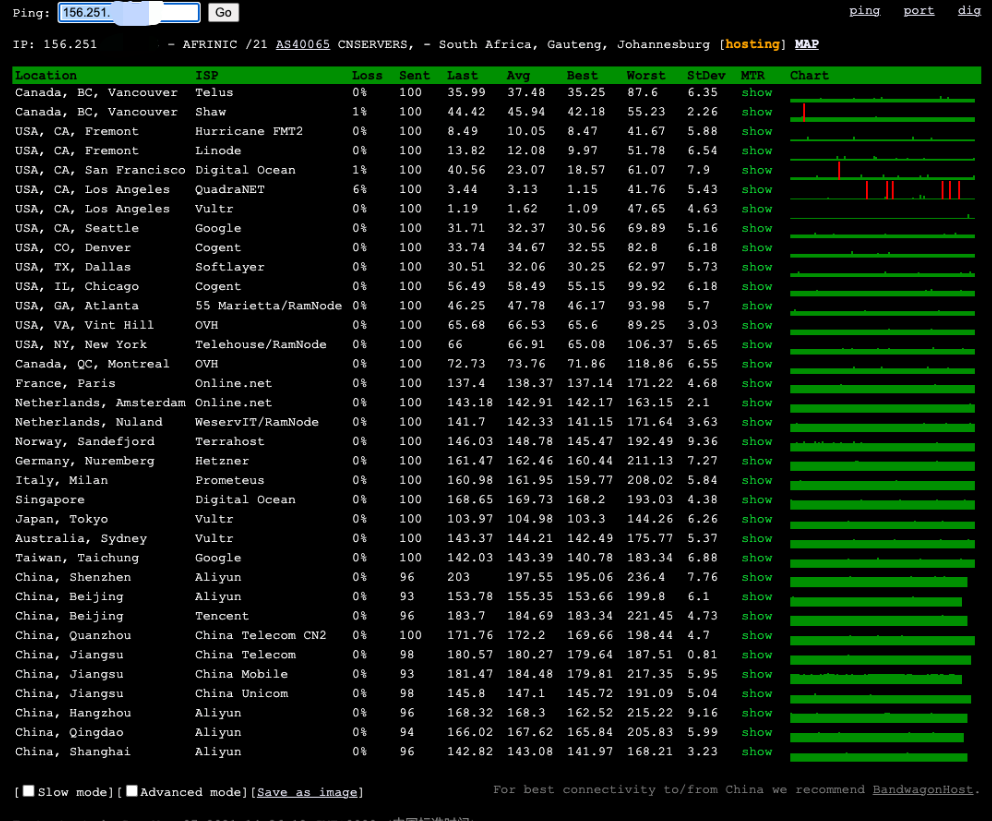Viewport: 992px width, 821px height.
Task: Show MTR for Dallas Softlayer row
Action: tap(757, 267)
